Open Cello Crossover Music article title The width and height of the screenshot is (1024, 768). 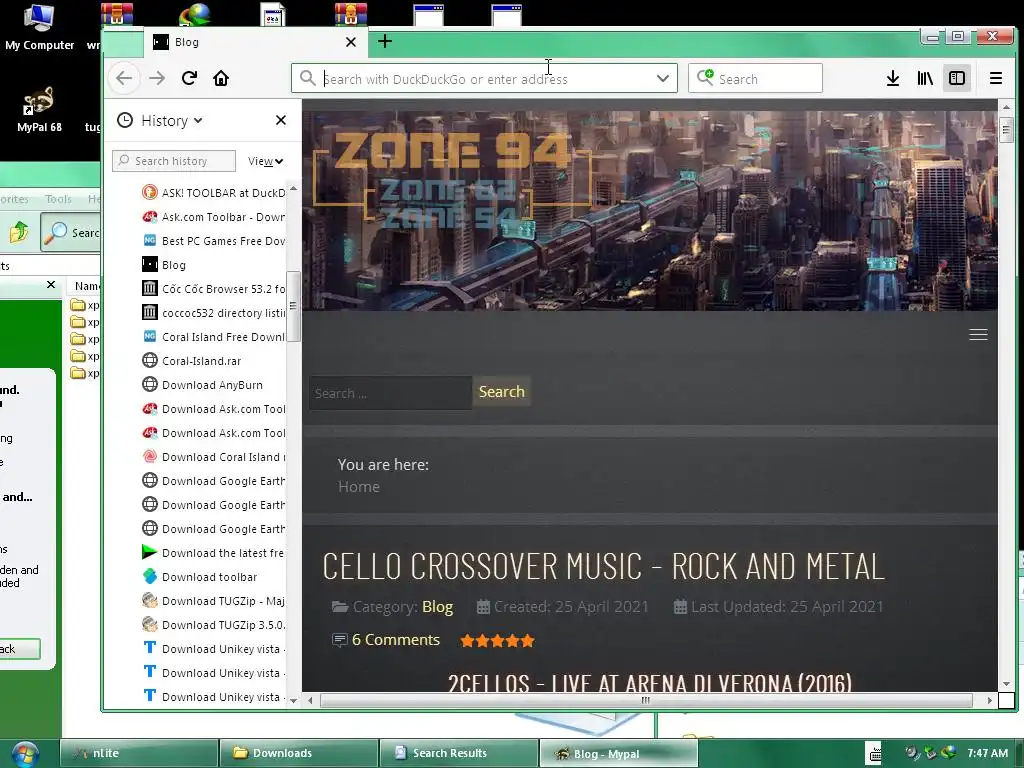point(603,566)
